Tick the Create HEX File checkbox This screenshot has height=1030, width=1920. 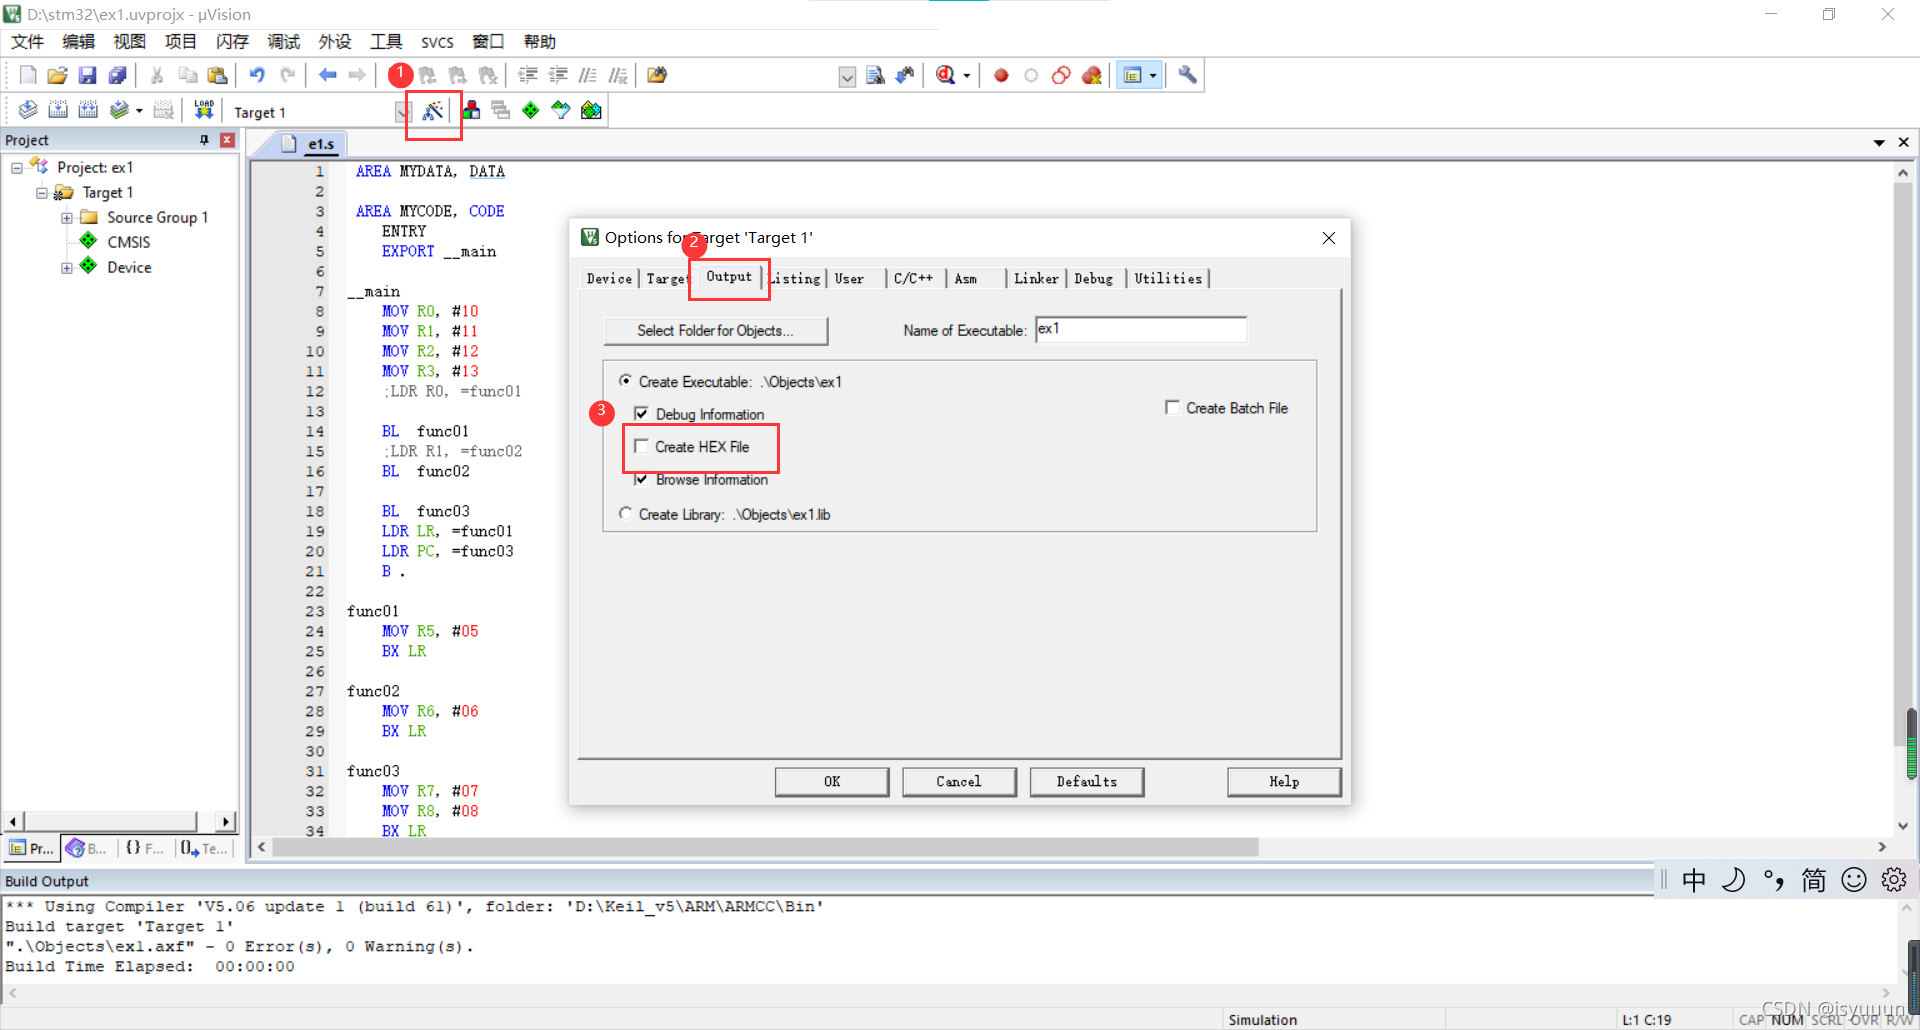click(641, 447)
